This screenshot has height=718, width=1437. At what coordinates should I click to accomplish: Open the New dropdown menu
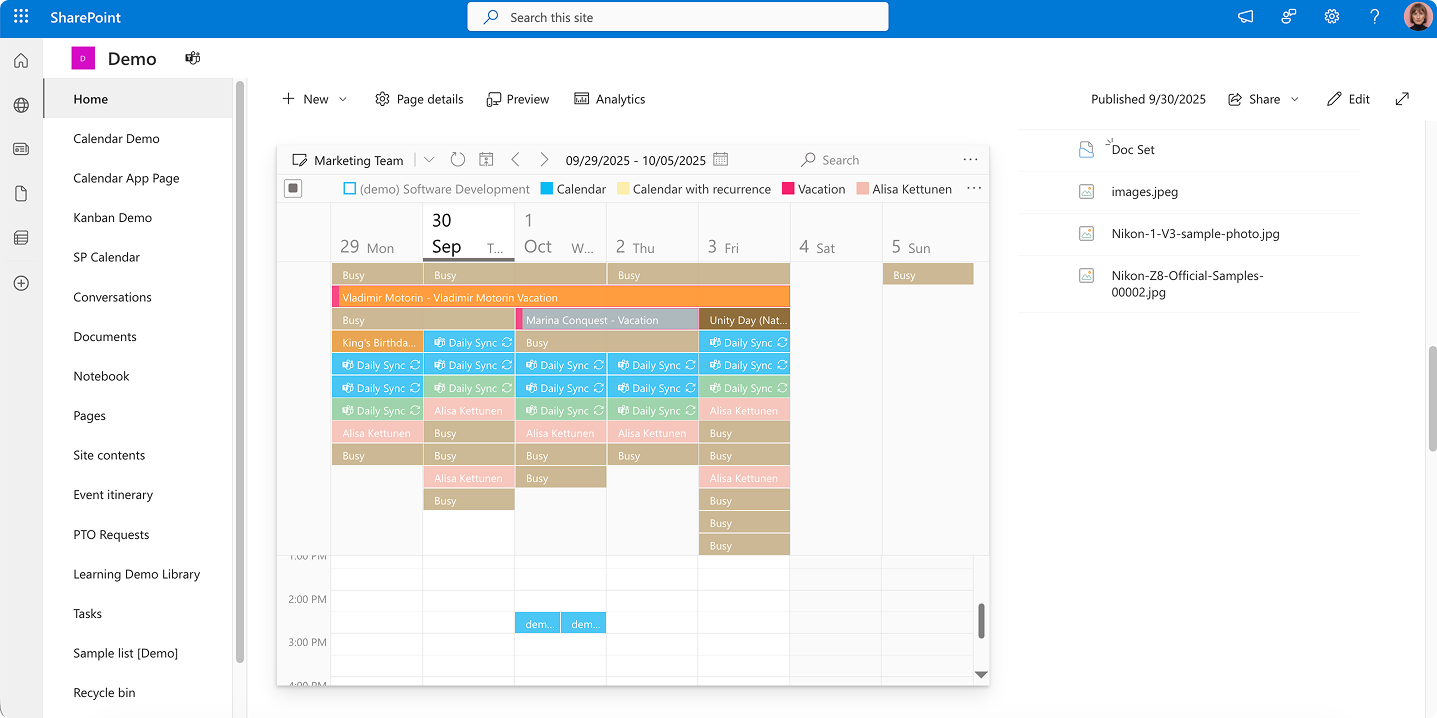pos(343,99)
